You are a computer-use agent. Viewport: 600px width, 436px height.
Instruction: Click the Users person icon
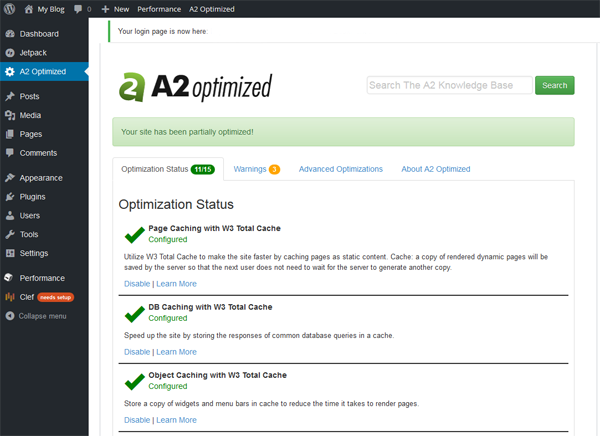(10, 216)
